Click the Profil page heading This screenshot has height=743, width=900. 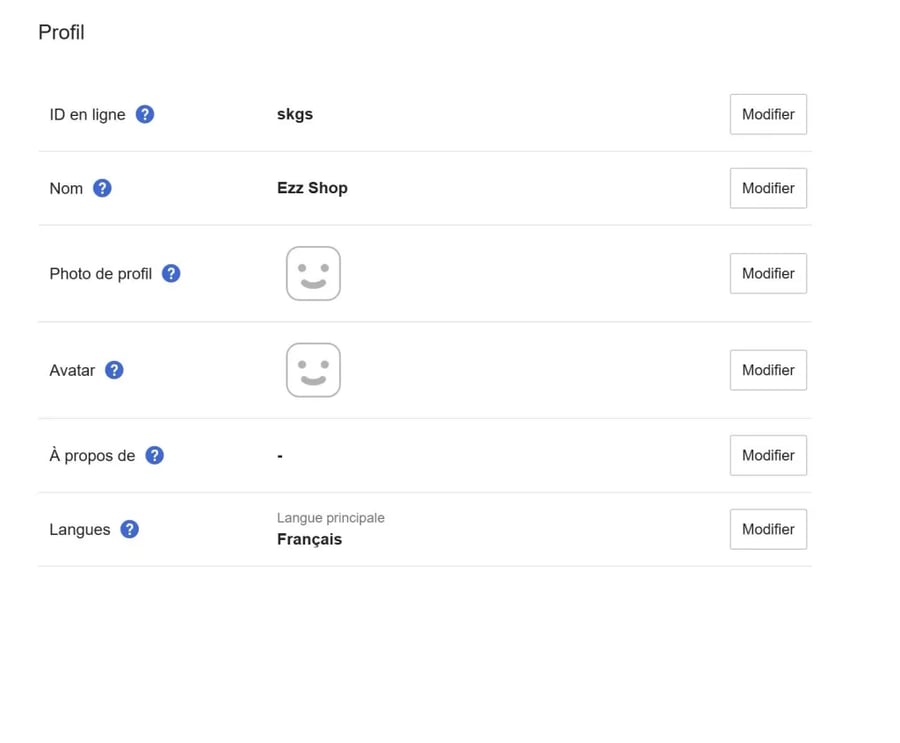click(61, 32)
